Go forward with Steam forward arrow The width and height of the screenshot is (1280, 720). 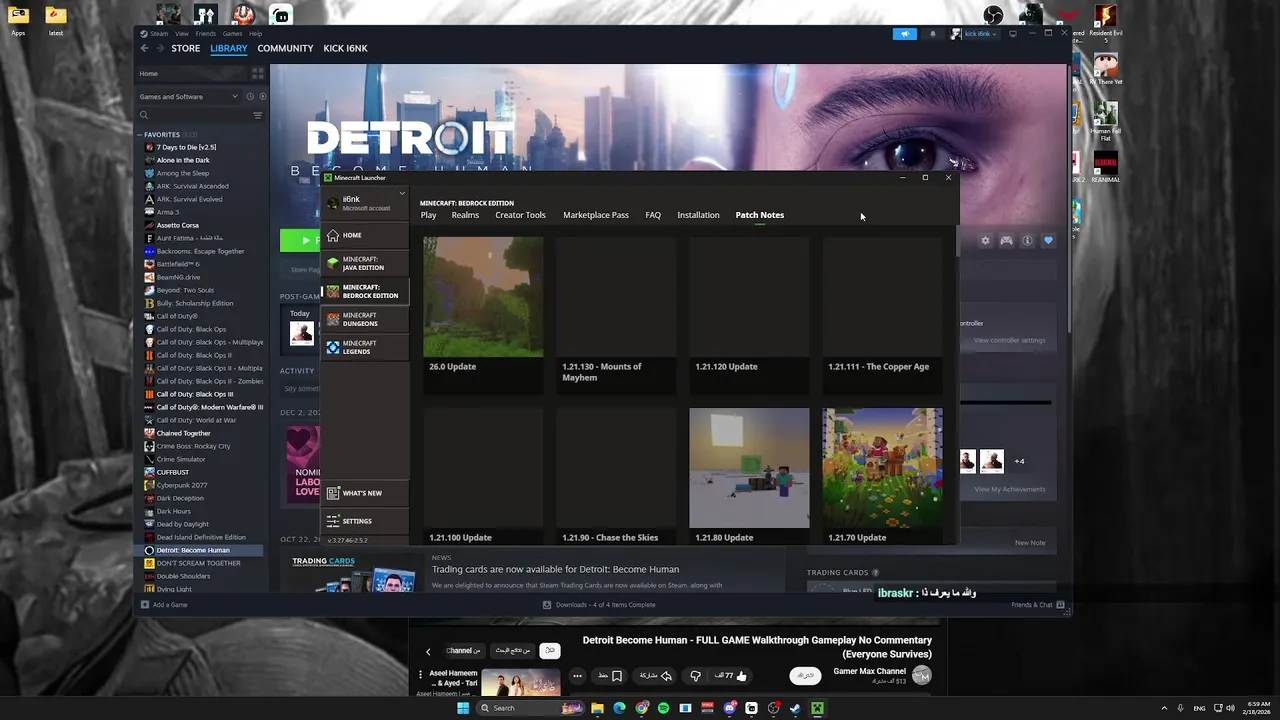click(x=159, y=48)
